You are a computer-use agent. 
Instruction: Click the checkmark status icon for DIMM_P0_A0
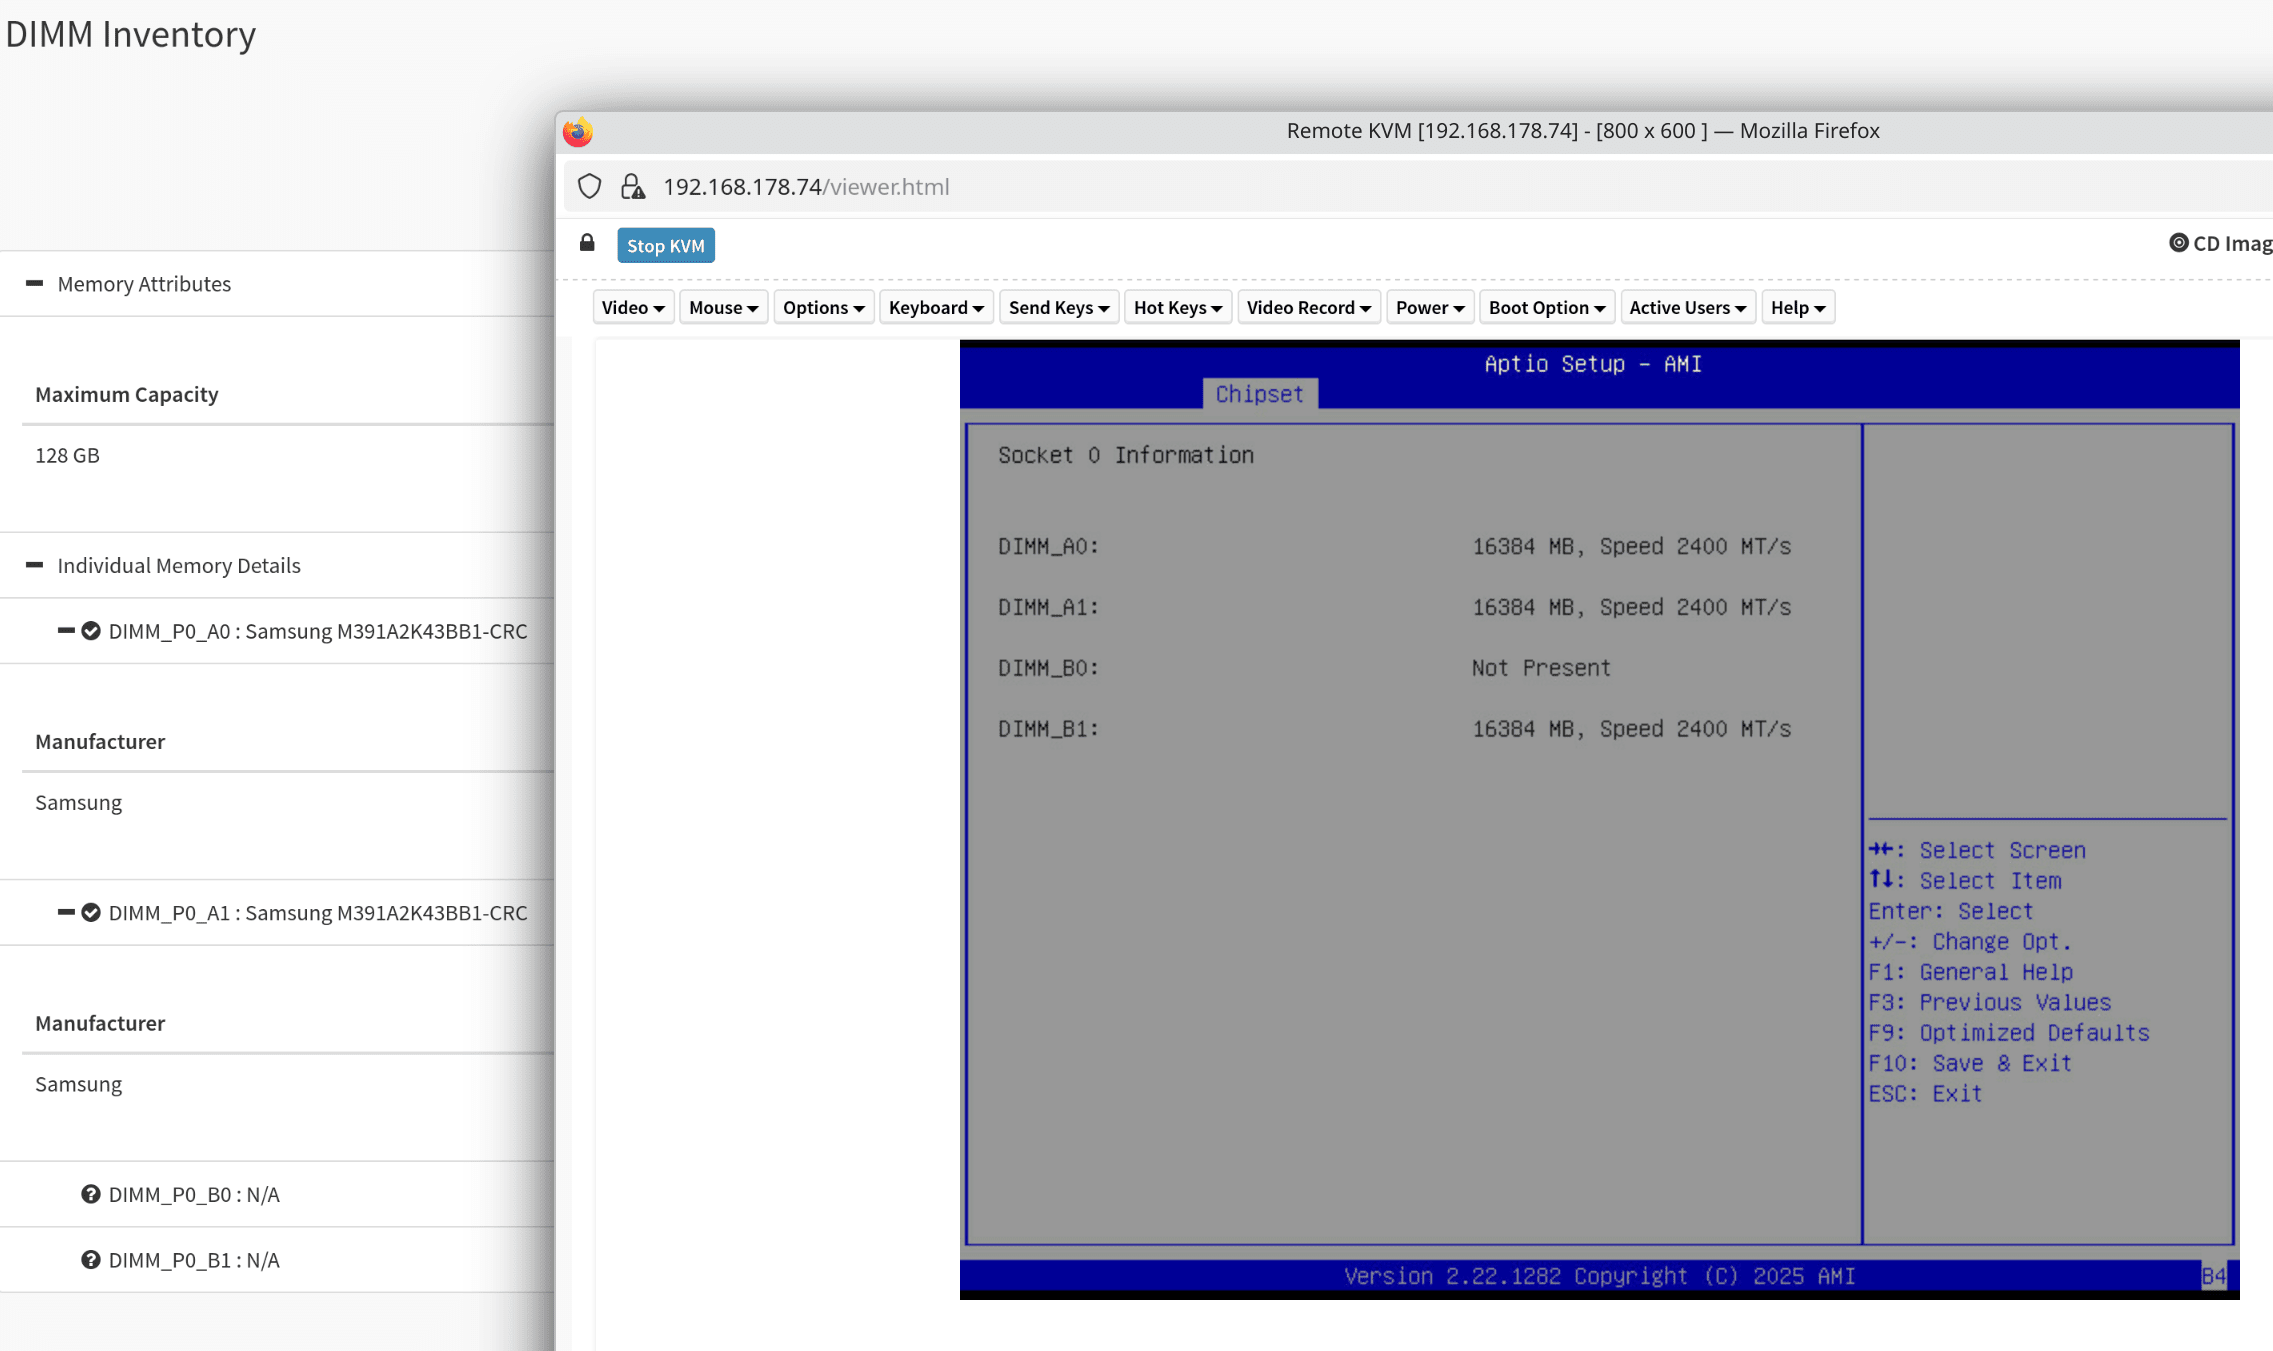pos(91,631)
